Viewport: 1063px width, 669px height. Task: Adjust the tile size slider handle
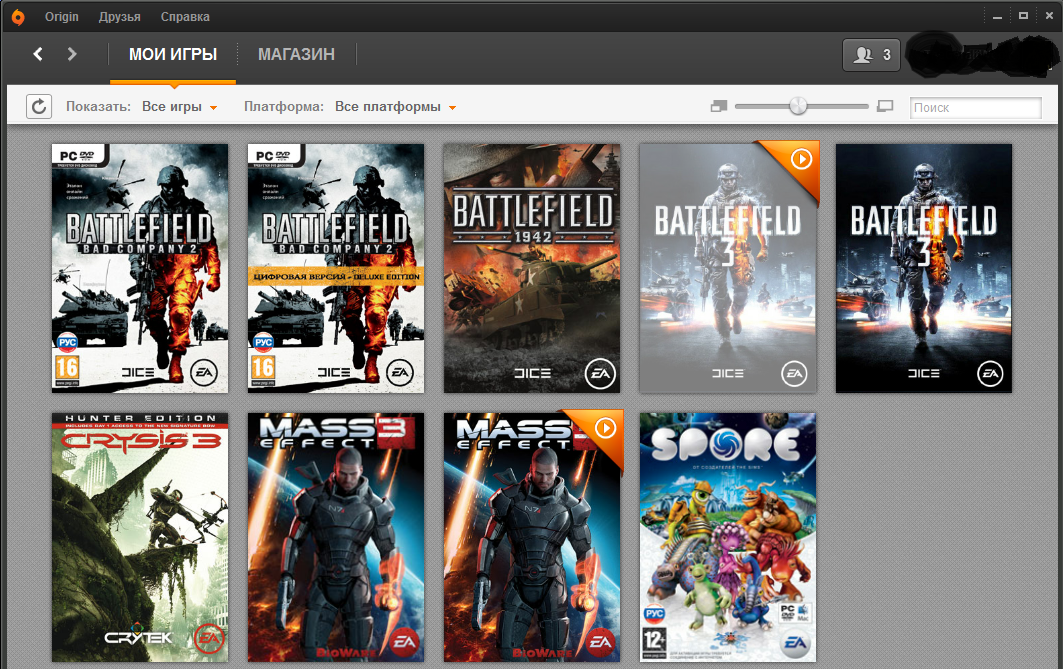(799, 106)
